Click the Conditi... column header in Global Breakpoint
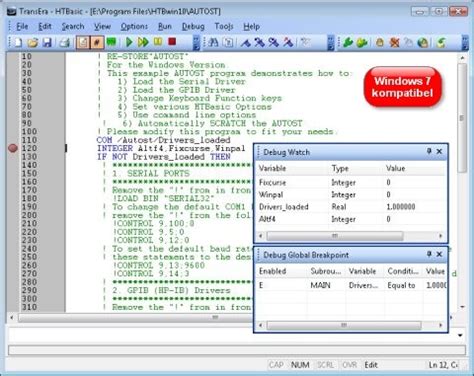The width and height of the screenshot is (474, 376). click(403, 271)
